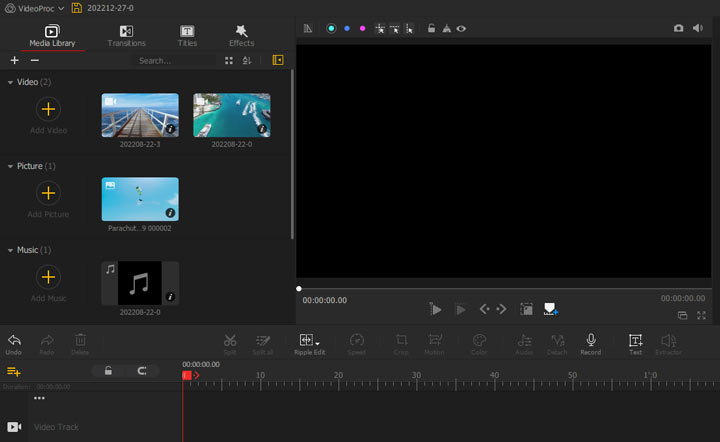Image resolution: width=720 pixels, height=442 pixels.
Task: Toggle the preview eye visibility icon
Action: point(461,29)
